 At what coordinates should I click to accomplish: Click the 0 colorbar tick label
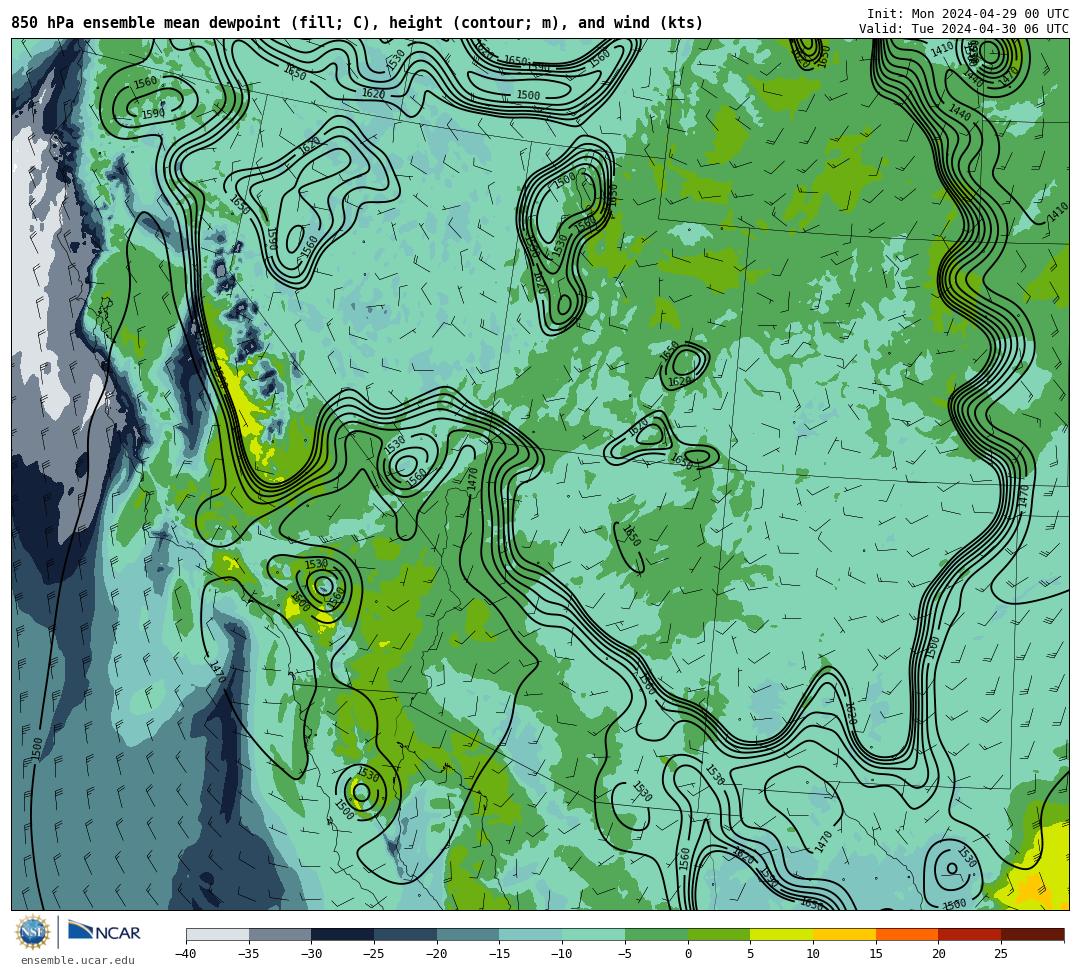[x=688, y=954]
